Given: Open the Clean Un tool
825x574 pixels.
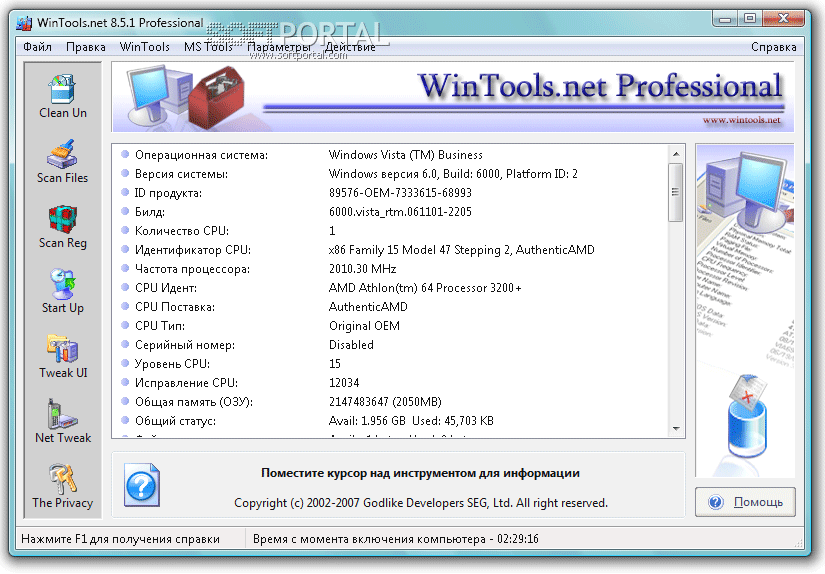Looking at the screenshot, I should click(63, 97).
